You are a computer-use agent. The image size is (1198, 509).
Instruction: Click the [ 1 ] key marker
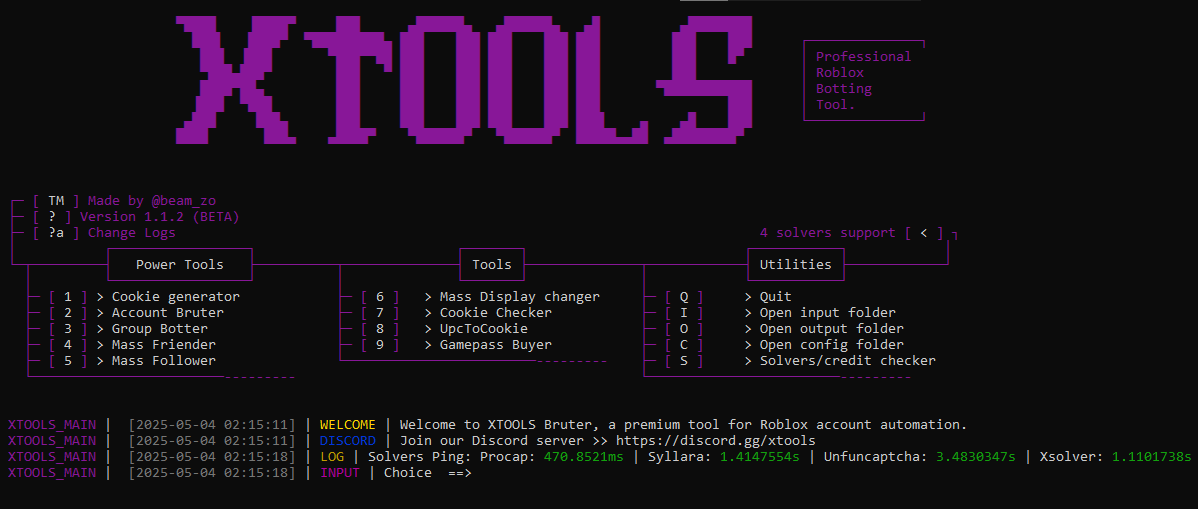tap(68, 297)
